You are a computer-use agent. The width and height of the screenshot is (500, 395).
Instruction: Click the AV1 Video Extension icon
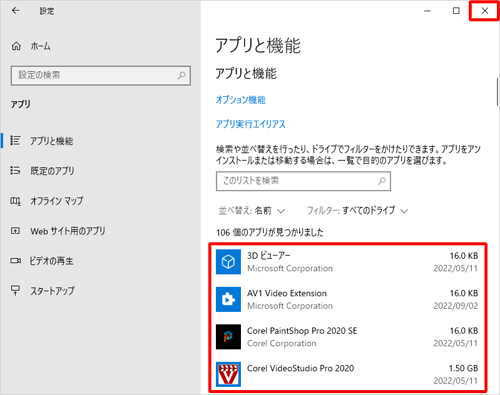click(228, 299)
